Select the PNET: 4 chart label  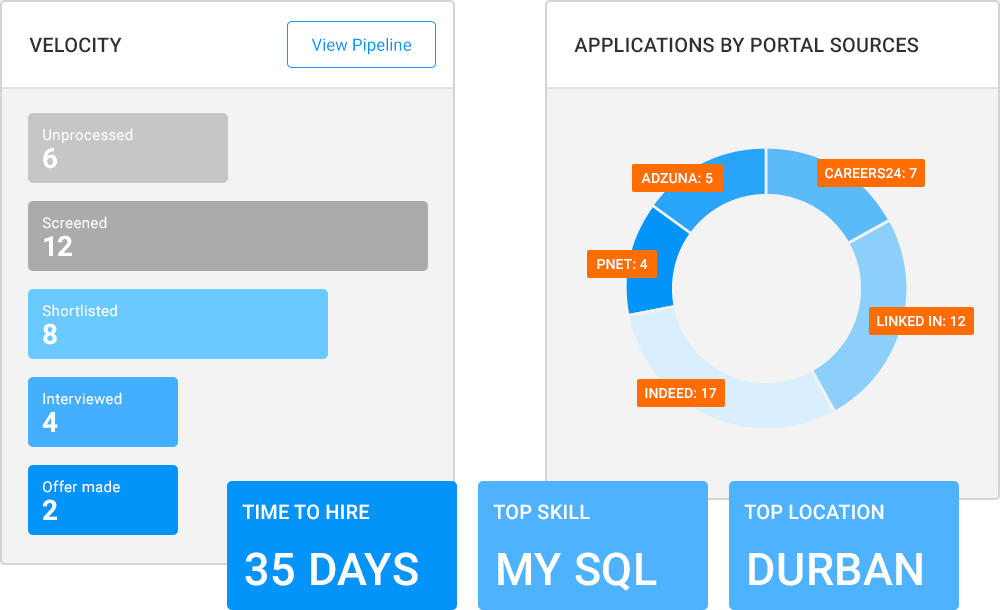coord(622,264)
